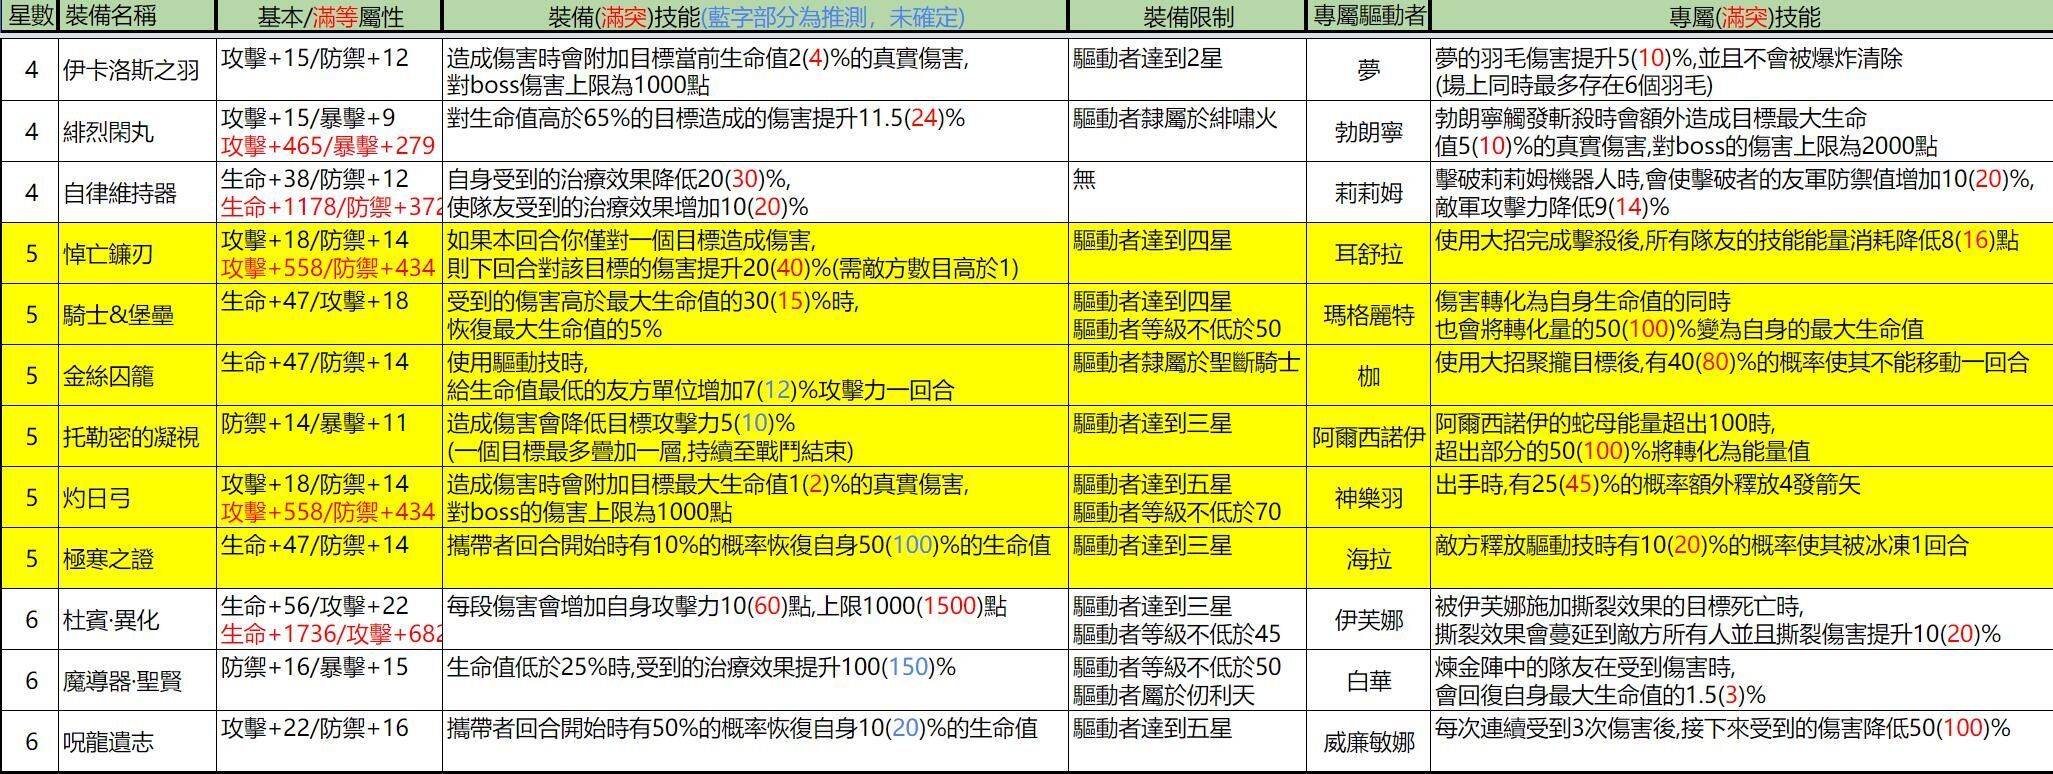2053x774 pixels.
Task: Select driver name 瑪格麗特
Action: click(x=1368, y=314)
